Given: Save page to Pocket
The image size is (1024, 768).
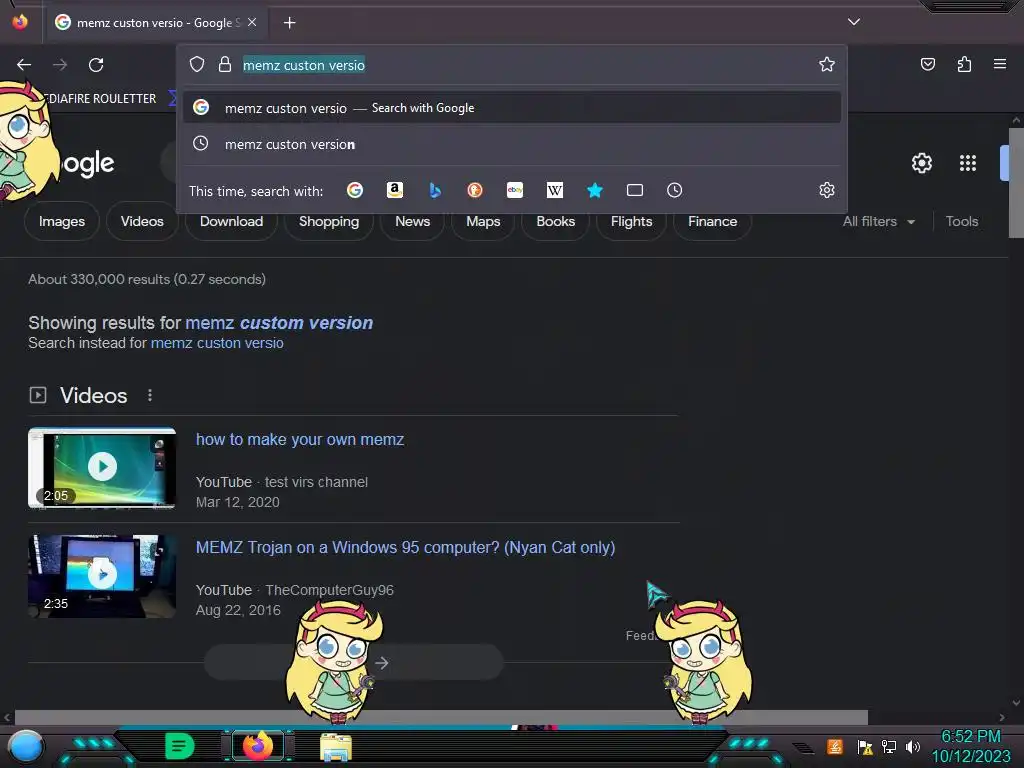Looking at the screenshot, I should (927, 64).
